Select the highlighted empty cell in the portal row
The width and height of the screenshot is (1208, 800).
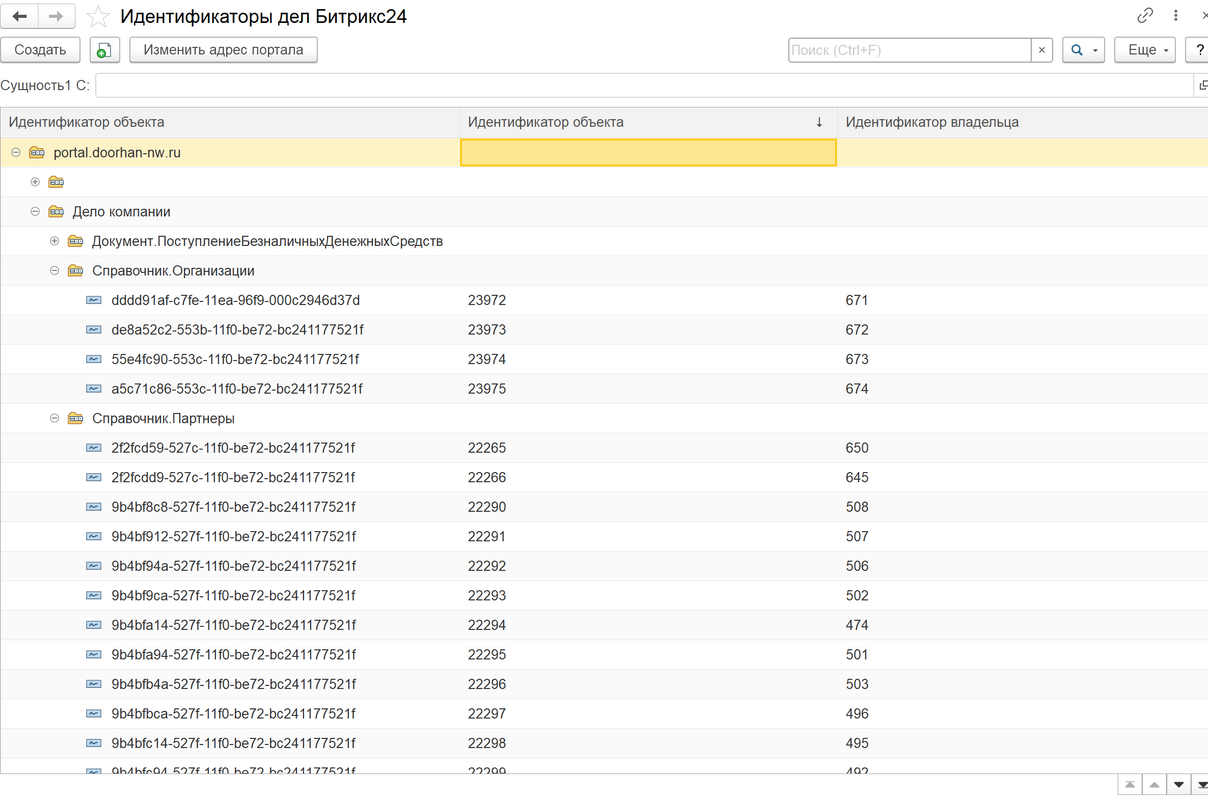click(648, 152)
